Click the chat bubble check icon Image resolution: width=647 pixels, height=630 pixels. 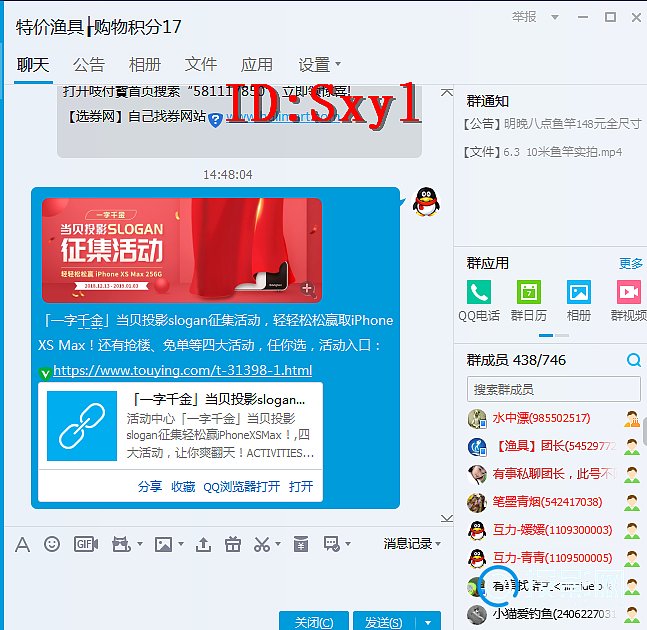332,544
